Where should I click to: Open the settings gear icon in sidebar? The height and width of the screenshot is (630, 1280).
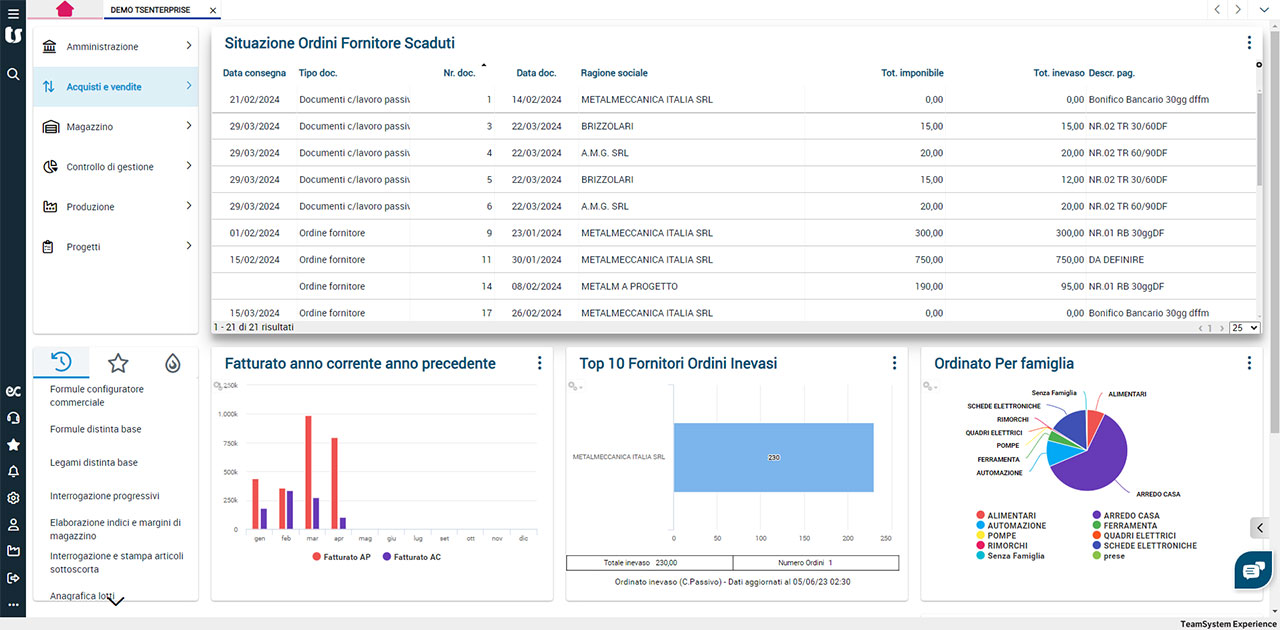(x=13, y=498)
